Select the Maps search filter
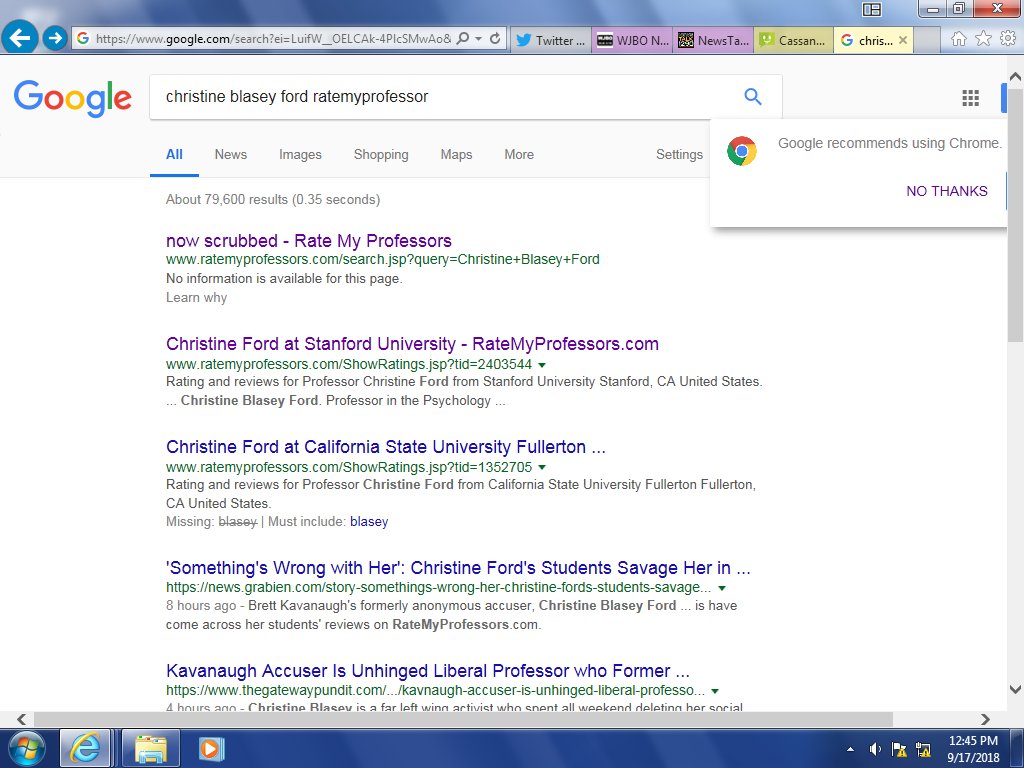The image size is (1024, 768). [x=456, y=155]
